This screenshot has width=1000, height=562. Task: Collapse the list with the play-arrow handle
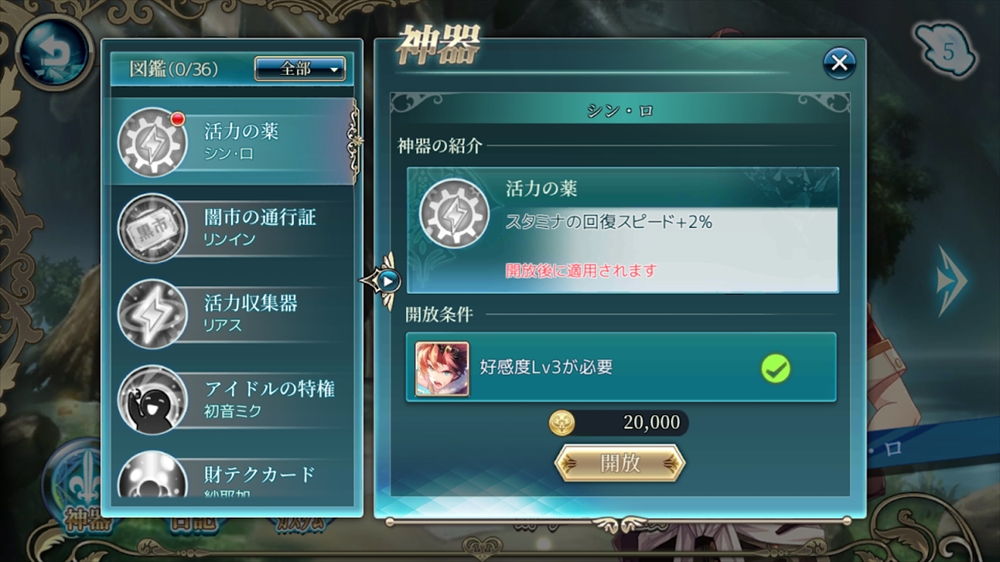(385, 281)
